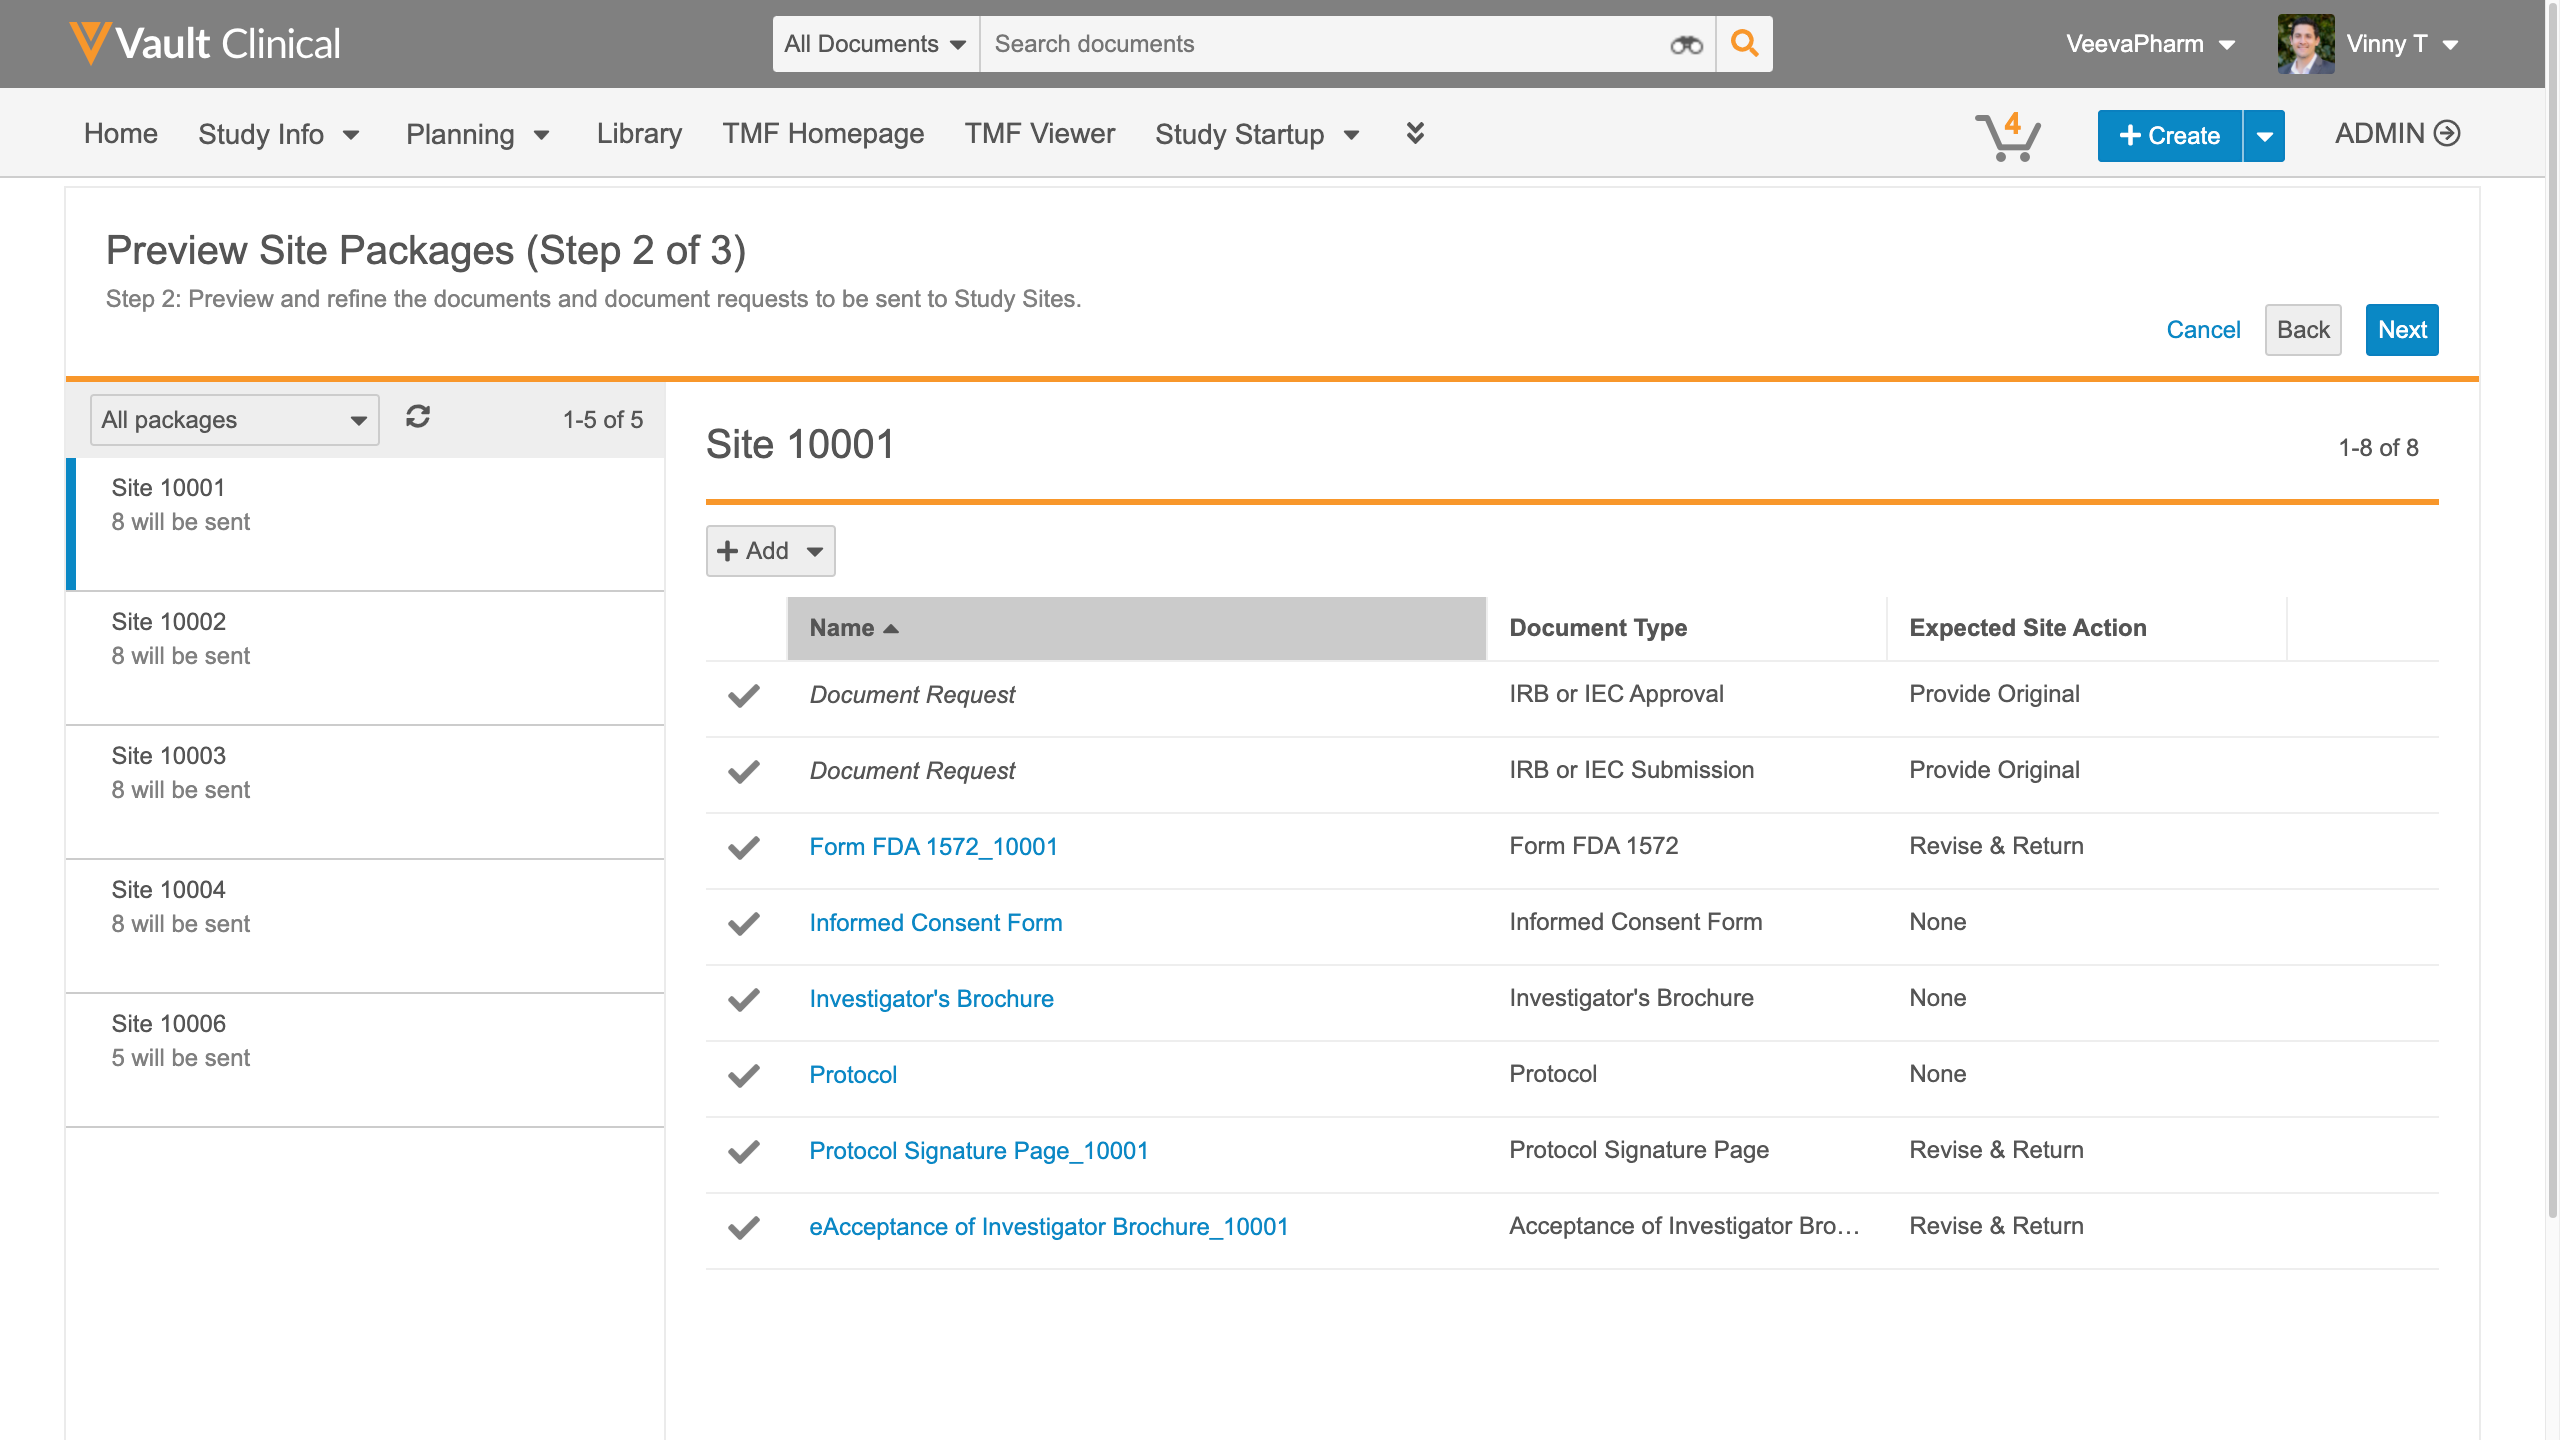Open the TMF Viewer tab
Viewport: 2560px width, 1440px height.
click(x=1039, y=133)
